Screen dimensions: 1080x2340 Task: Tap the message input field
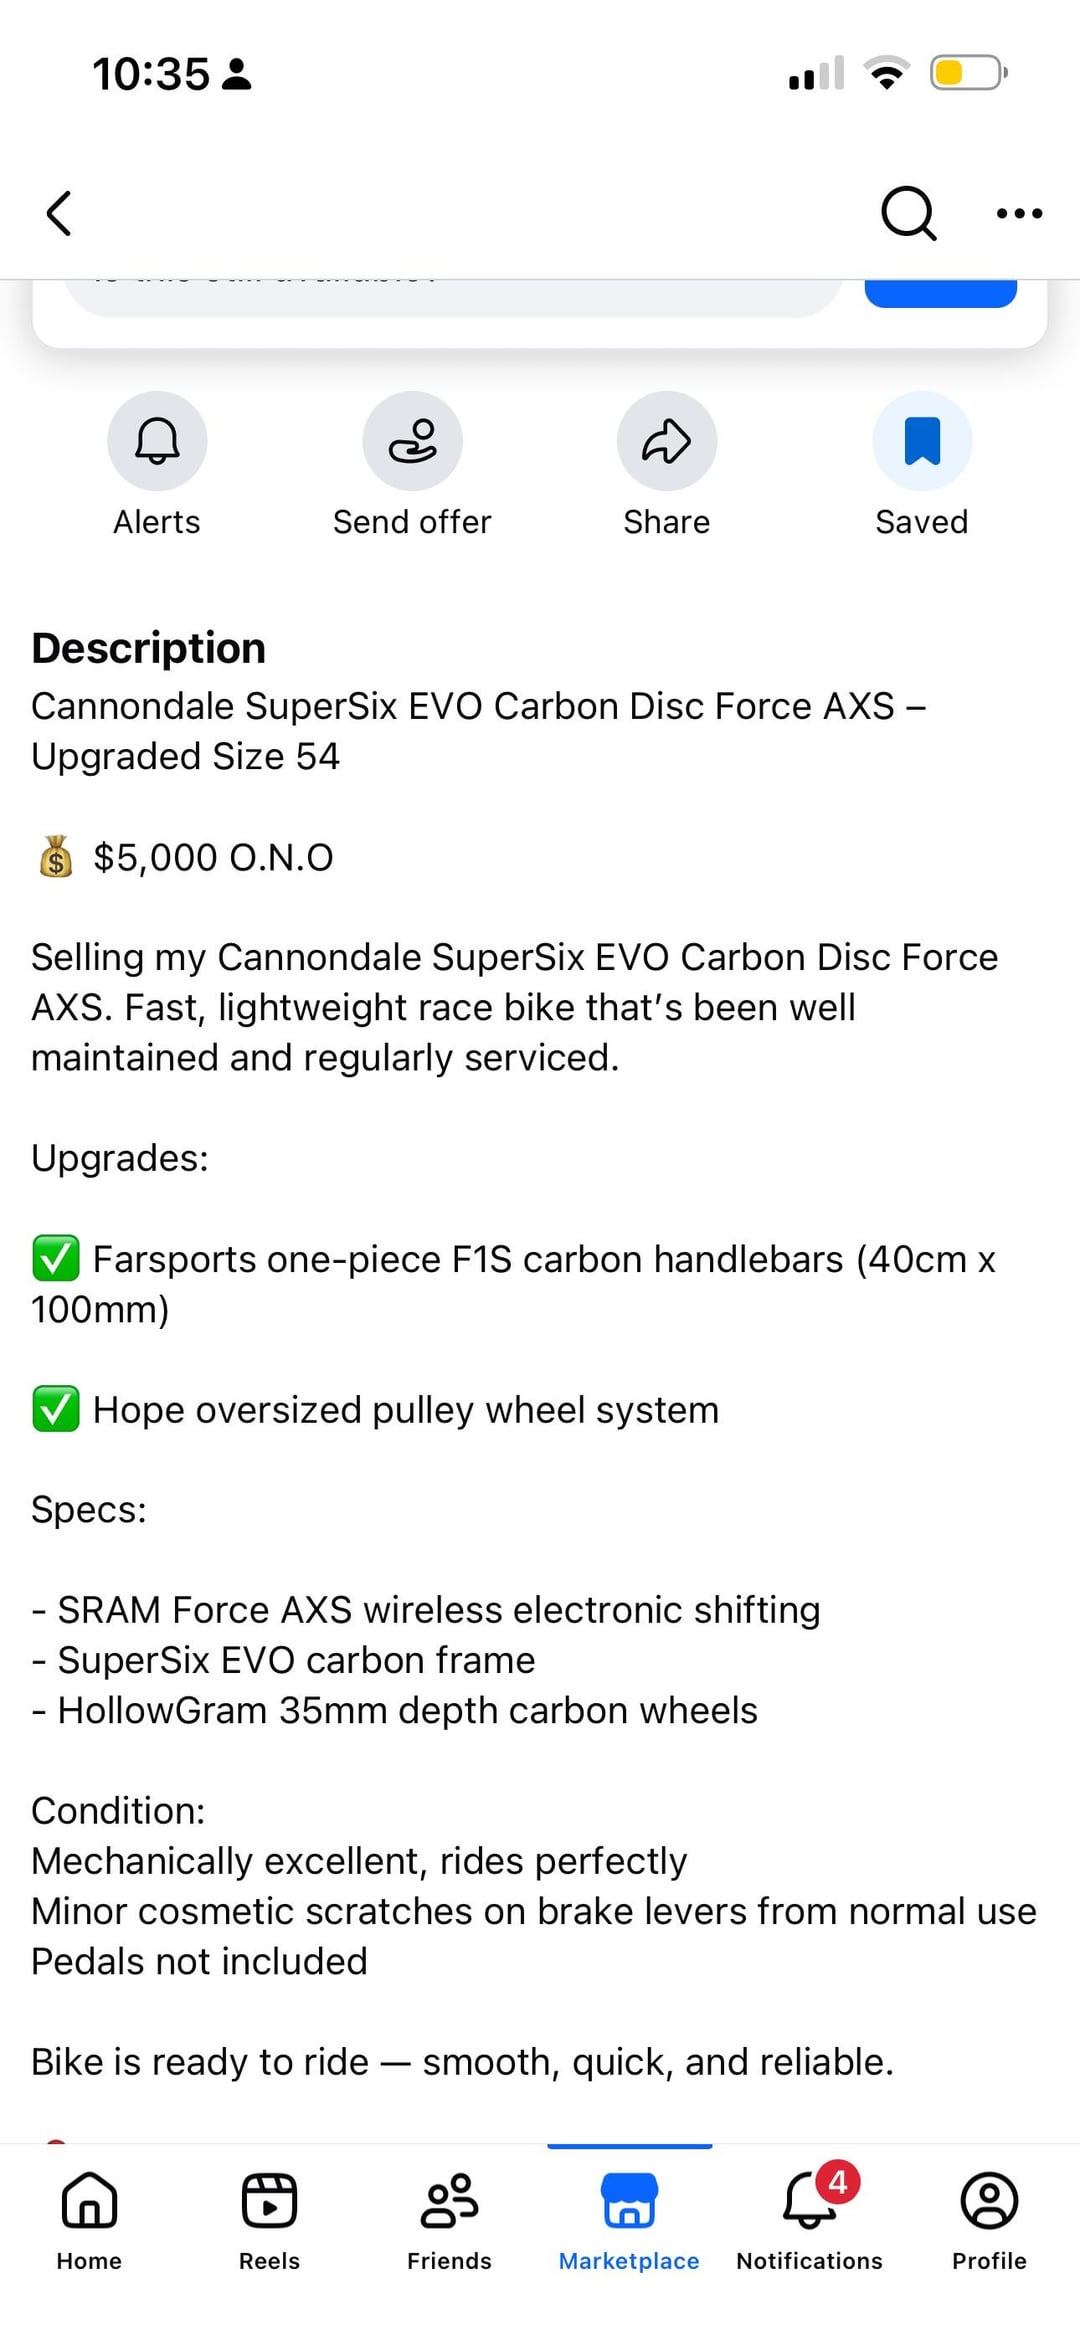(x=450, y=296)
